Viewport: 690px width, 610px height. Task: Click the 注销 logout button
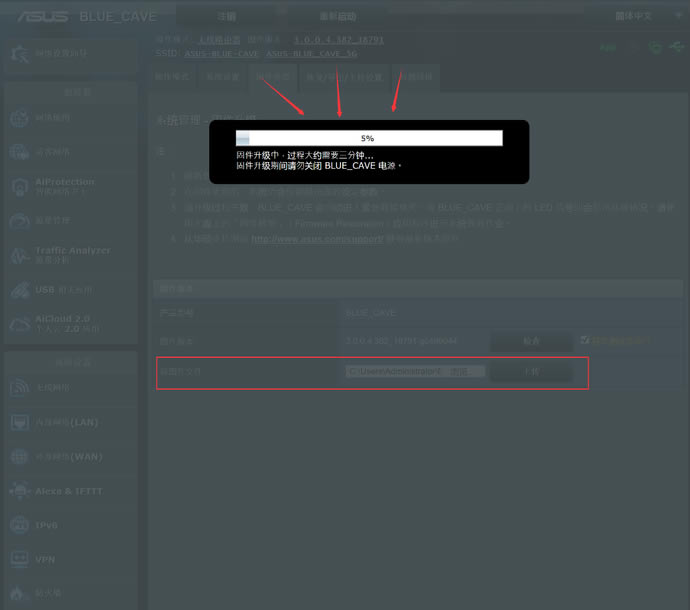pyautogui.click(x=226, y=17)
